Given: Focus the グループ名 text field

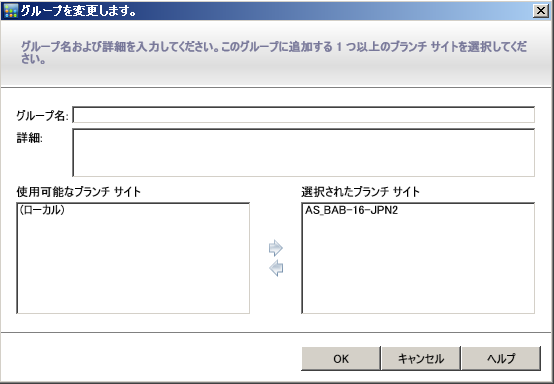Looking at the screenshot, I should tap(303, 115).
